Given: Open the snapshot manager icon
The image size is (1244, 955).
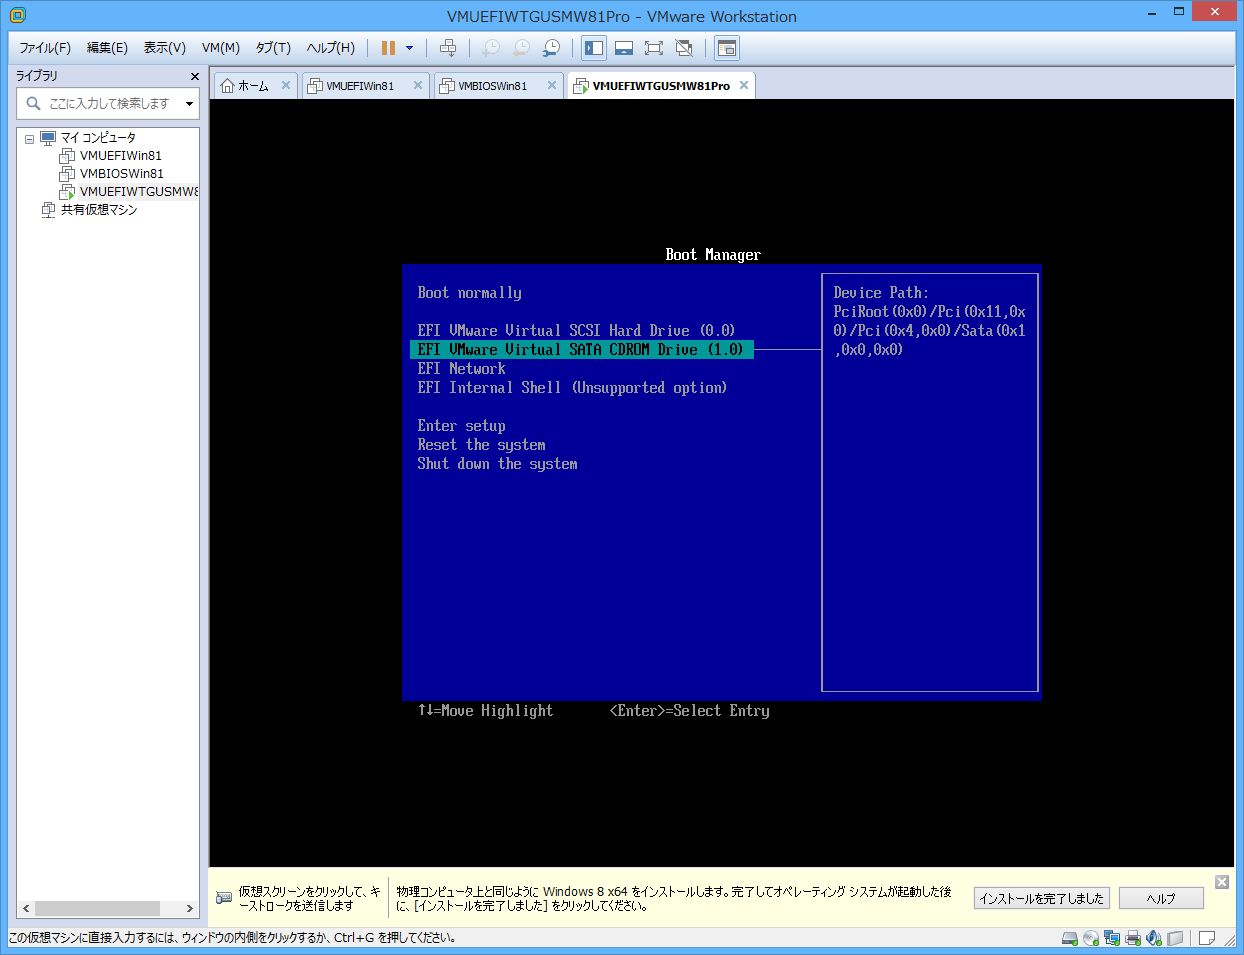Looking at the screenshot, I should click(551, 48).
